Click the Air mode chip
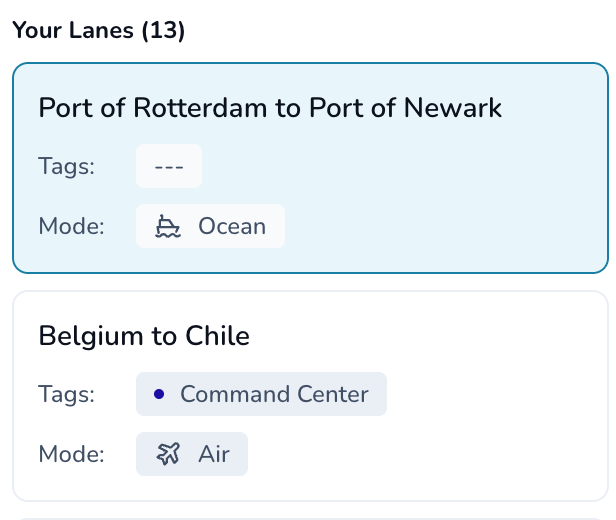This screenshot has height=520, width=616. 192,454
